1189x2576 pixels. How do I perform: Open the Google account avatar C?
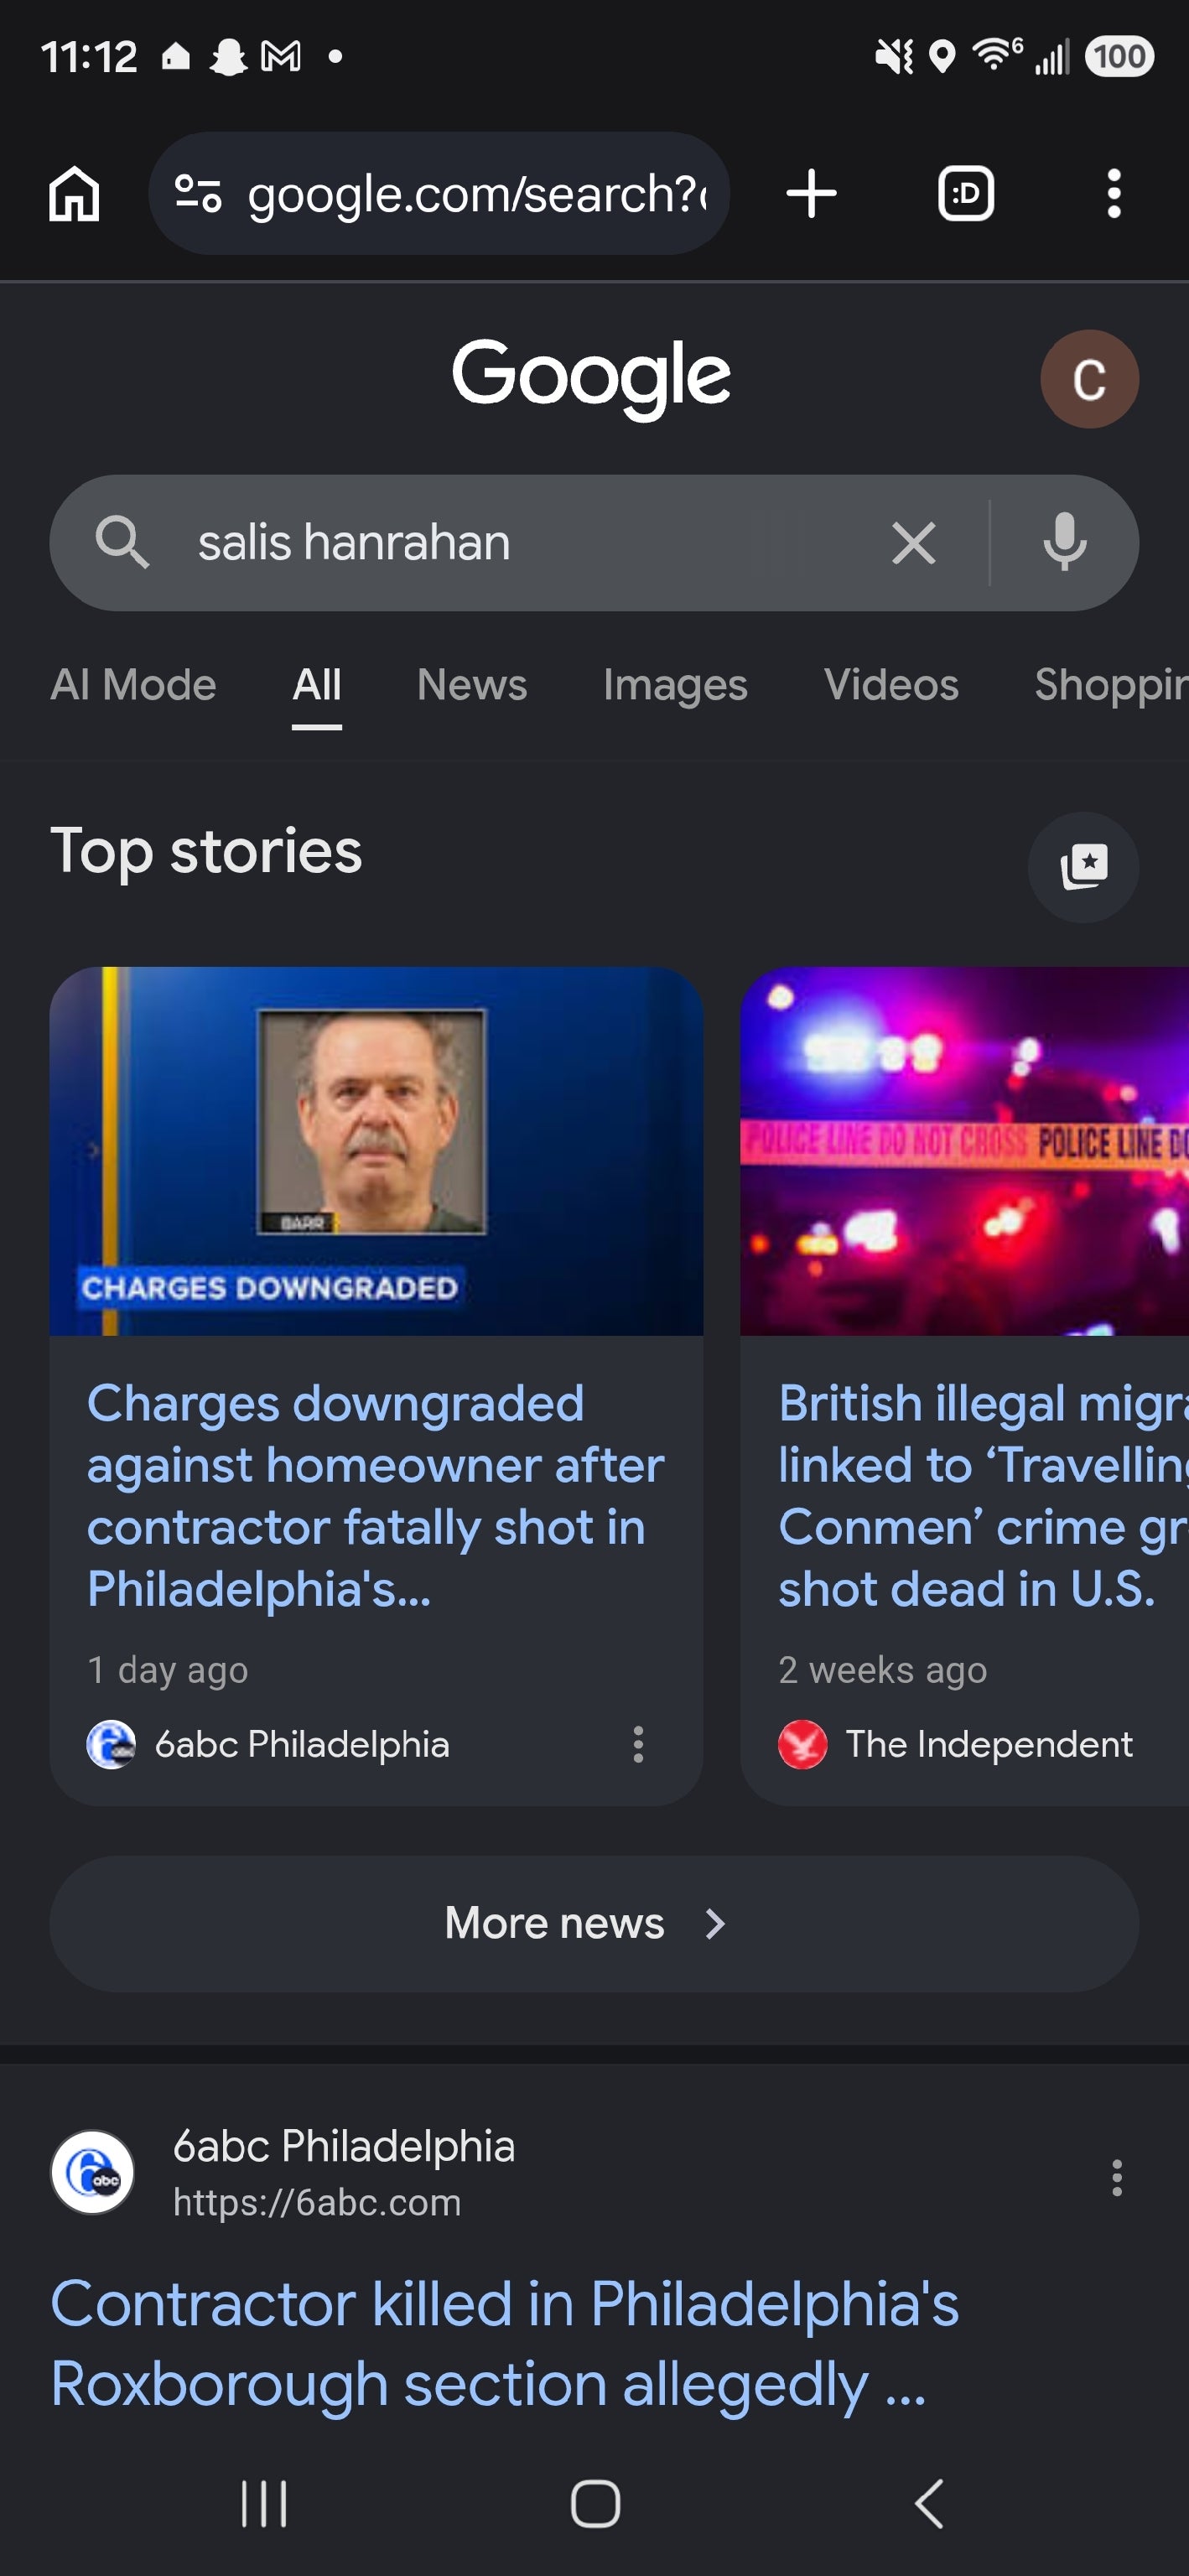point(1089,379)
